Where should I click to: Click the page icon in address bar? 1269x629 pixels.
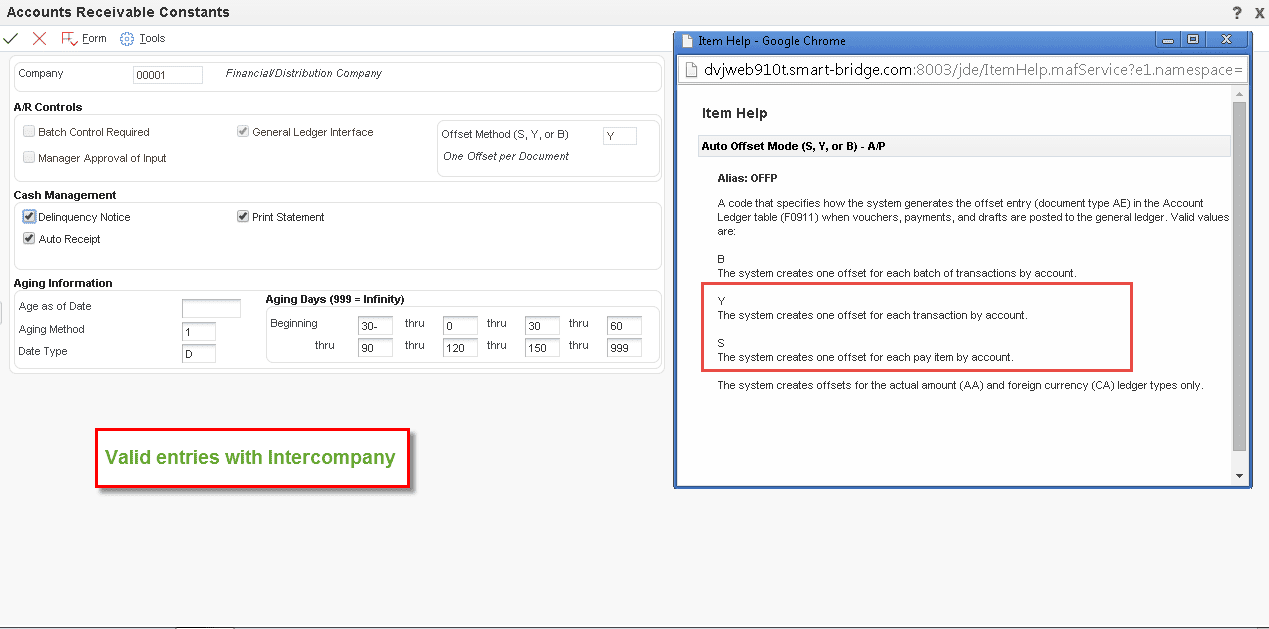(x=691, y=71)
